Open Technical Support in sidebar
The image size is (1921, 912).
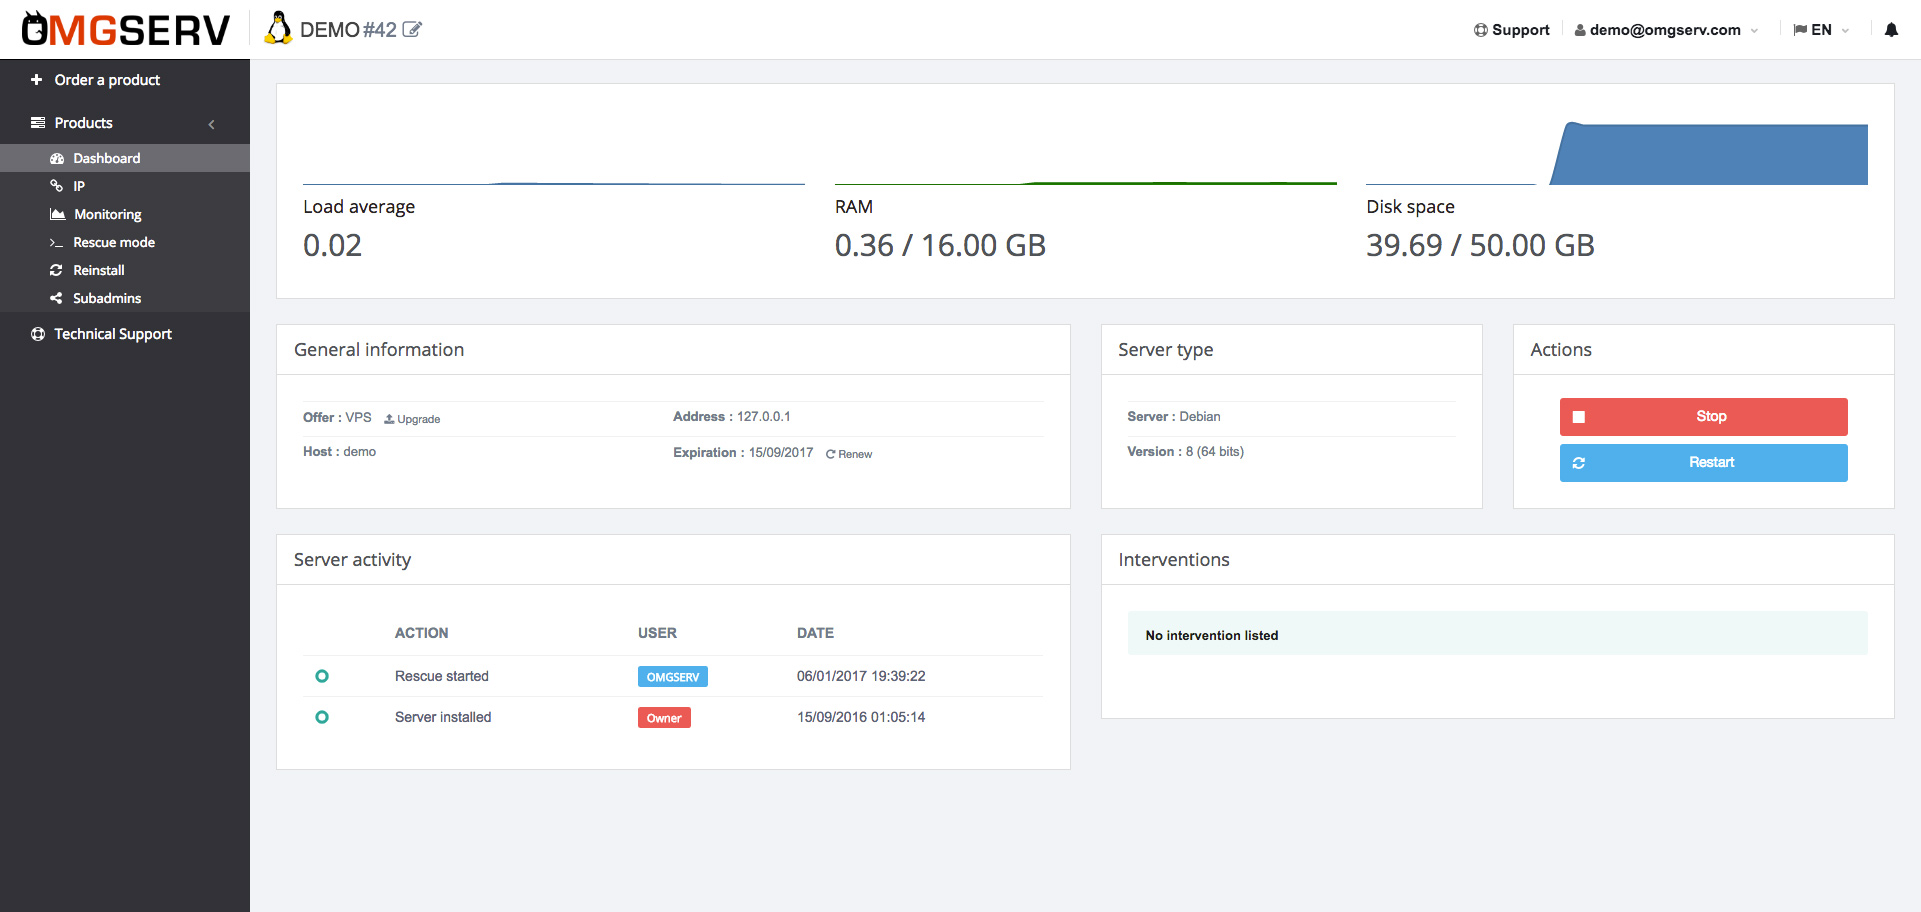click(x=125, y=334)
